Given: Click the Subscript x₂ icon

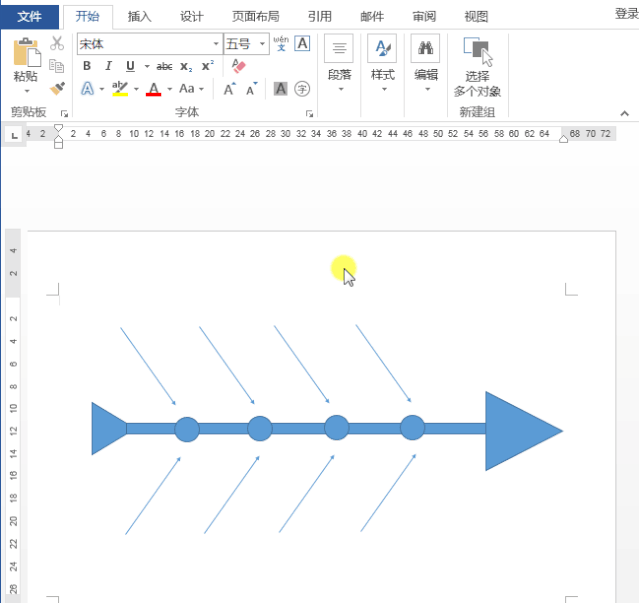Looking at the screenshot, I should click(x=186, y=66).
